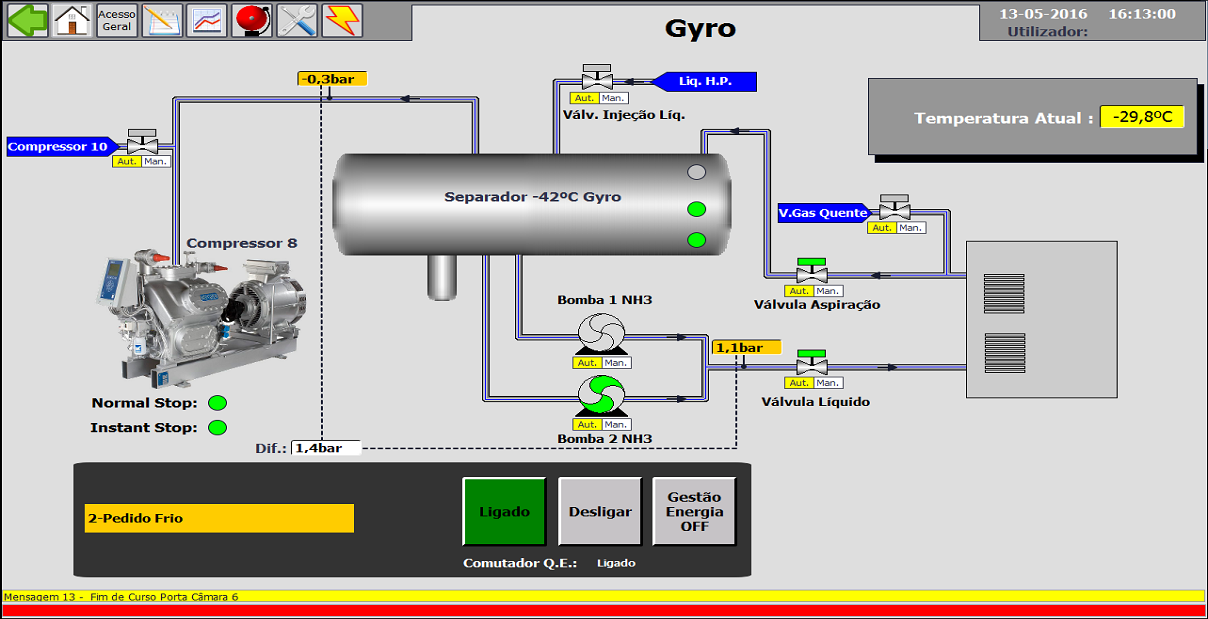The width and height of the screenshot is (1208, 619).
Task: Select the Bomba 1 NH3 pump icon
Action: tap(601, 333)
